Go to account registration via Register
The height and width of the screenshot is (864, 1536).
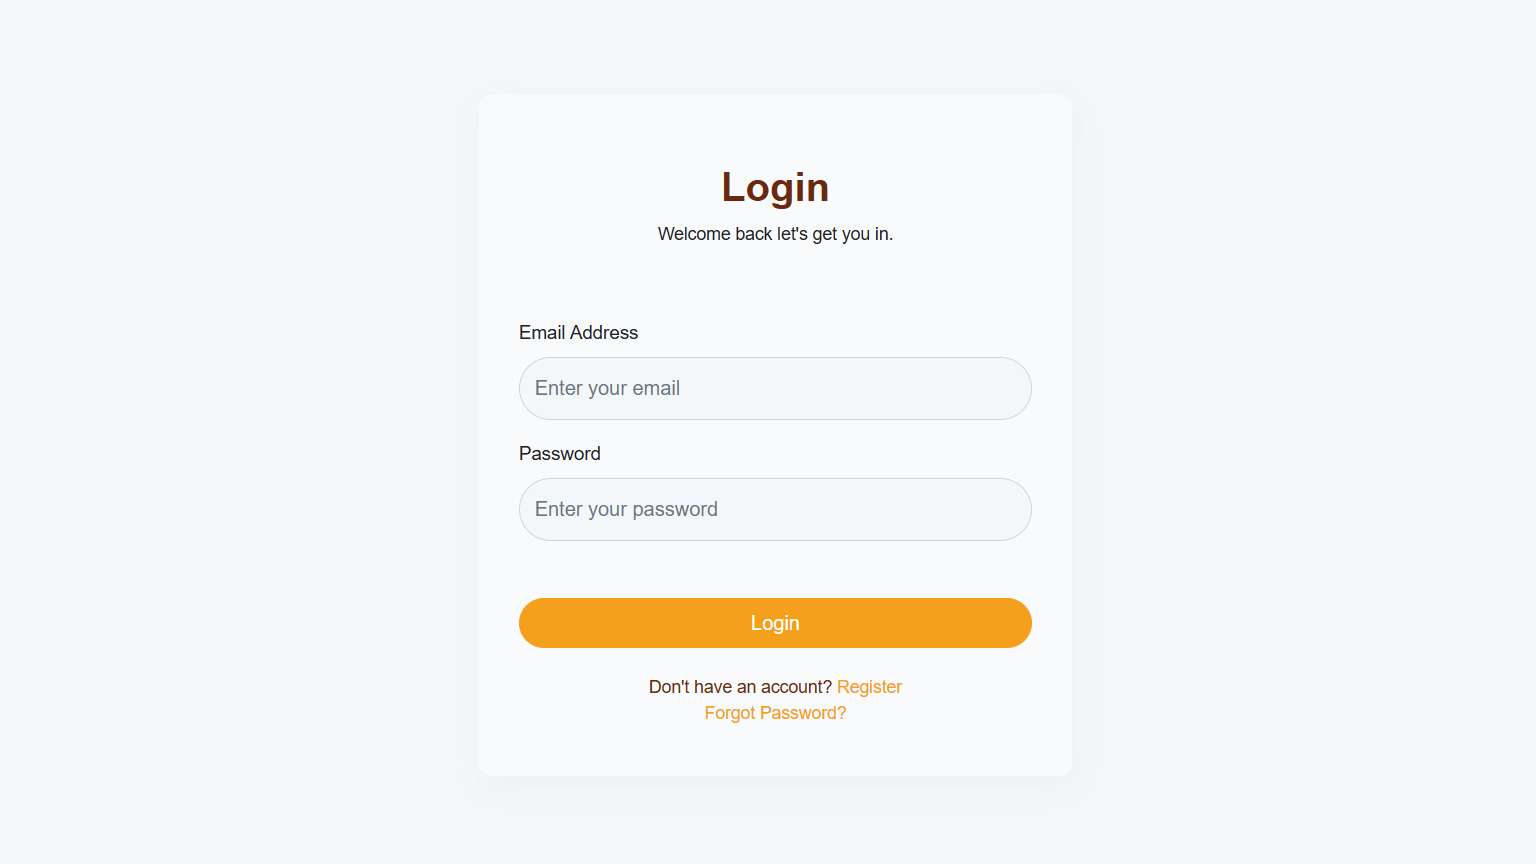pyautogui.click(x=869, y=687)
